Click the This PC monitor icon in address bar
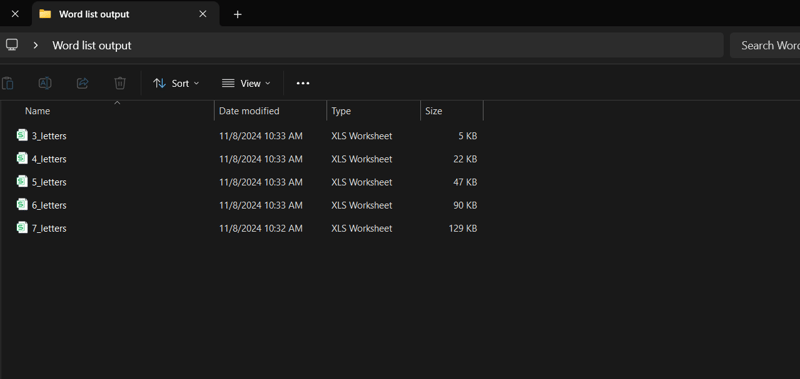Viewport: 800px width, 379px height. click(12, 45)
